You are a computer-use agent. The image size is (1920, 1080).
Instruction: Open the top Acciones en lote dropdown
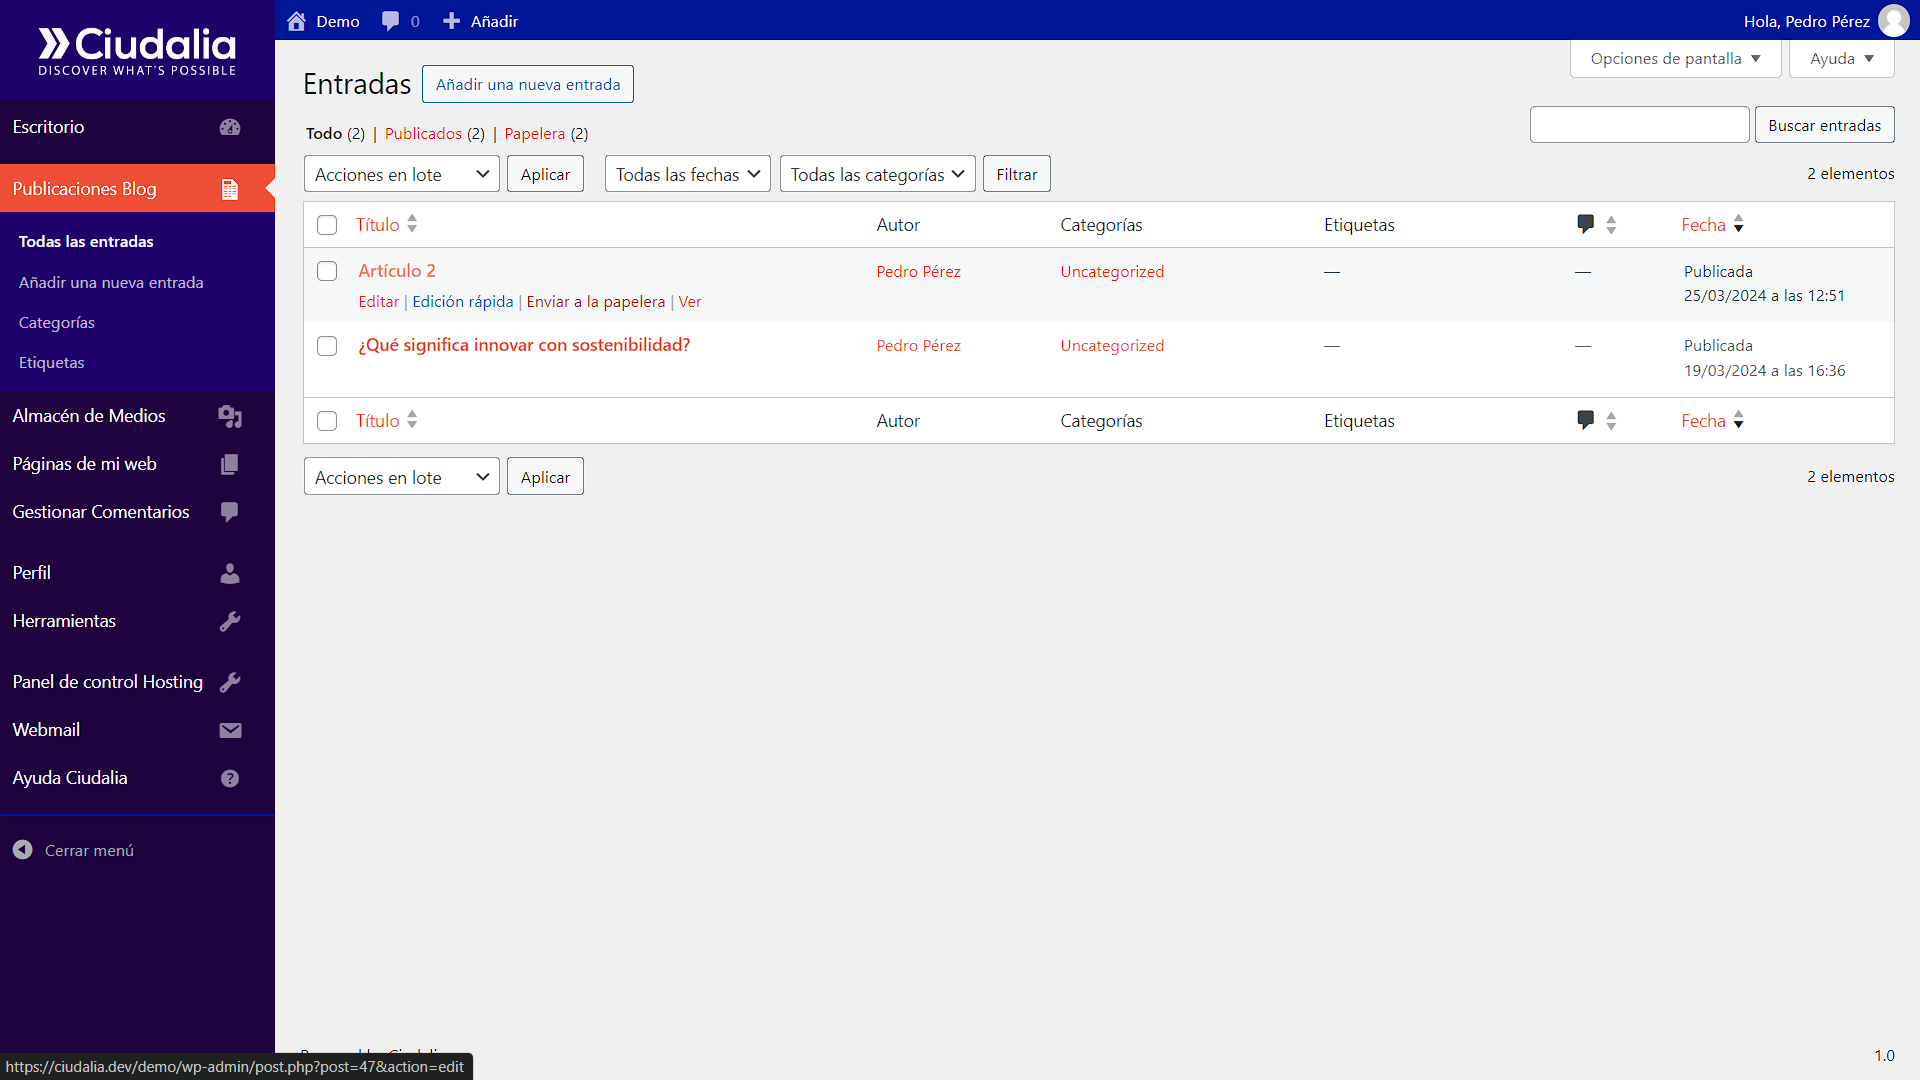(401, 174)
